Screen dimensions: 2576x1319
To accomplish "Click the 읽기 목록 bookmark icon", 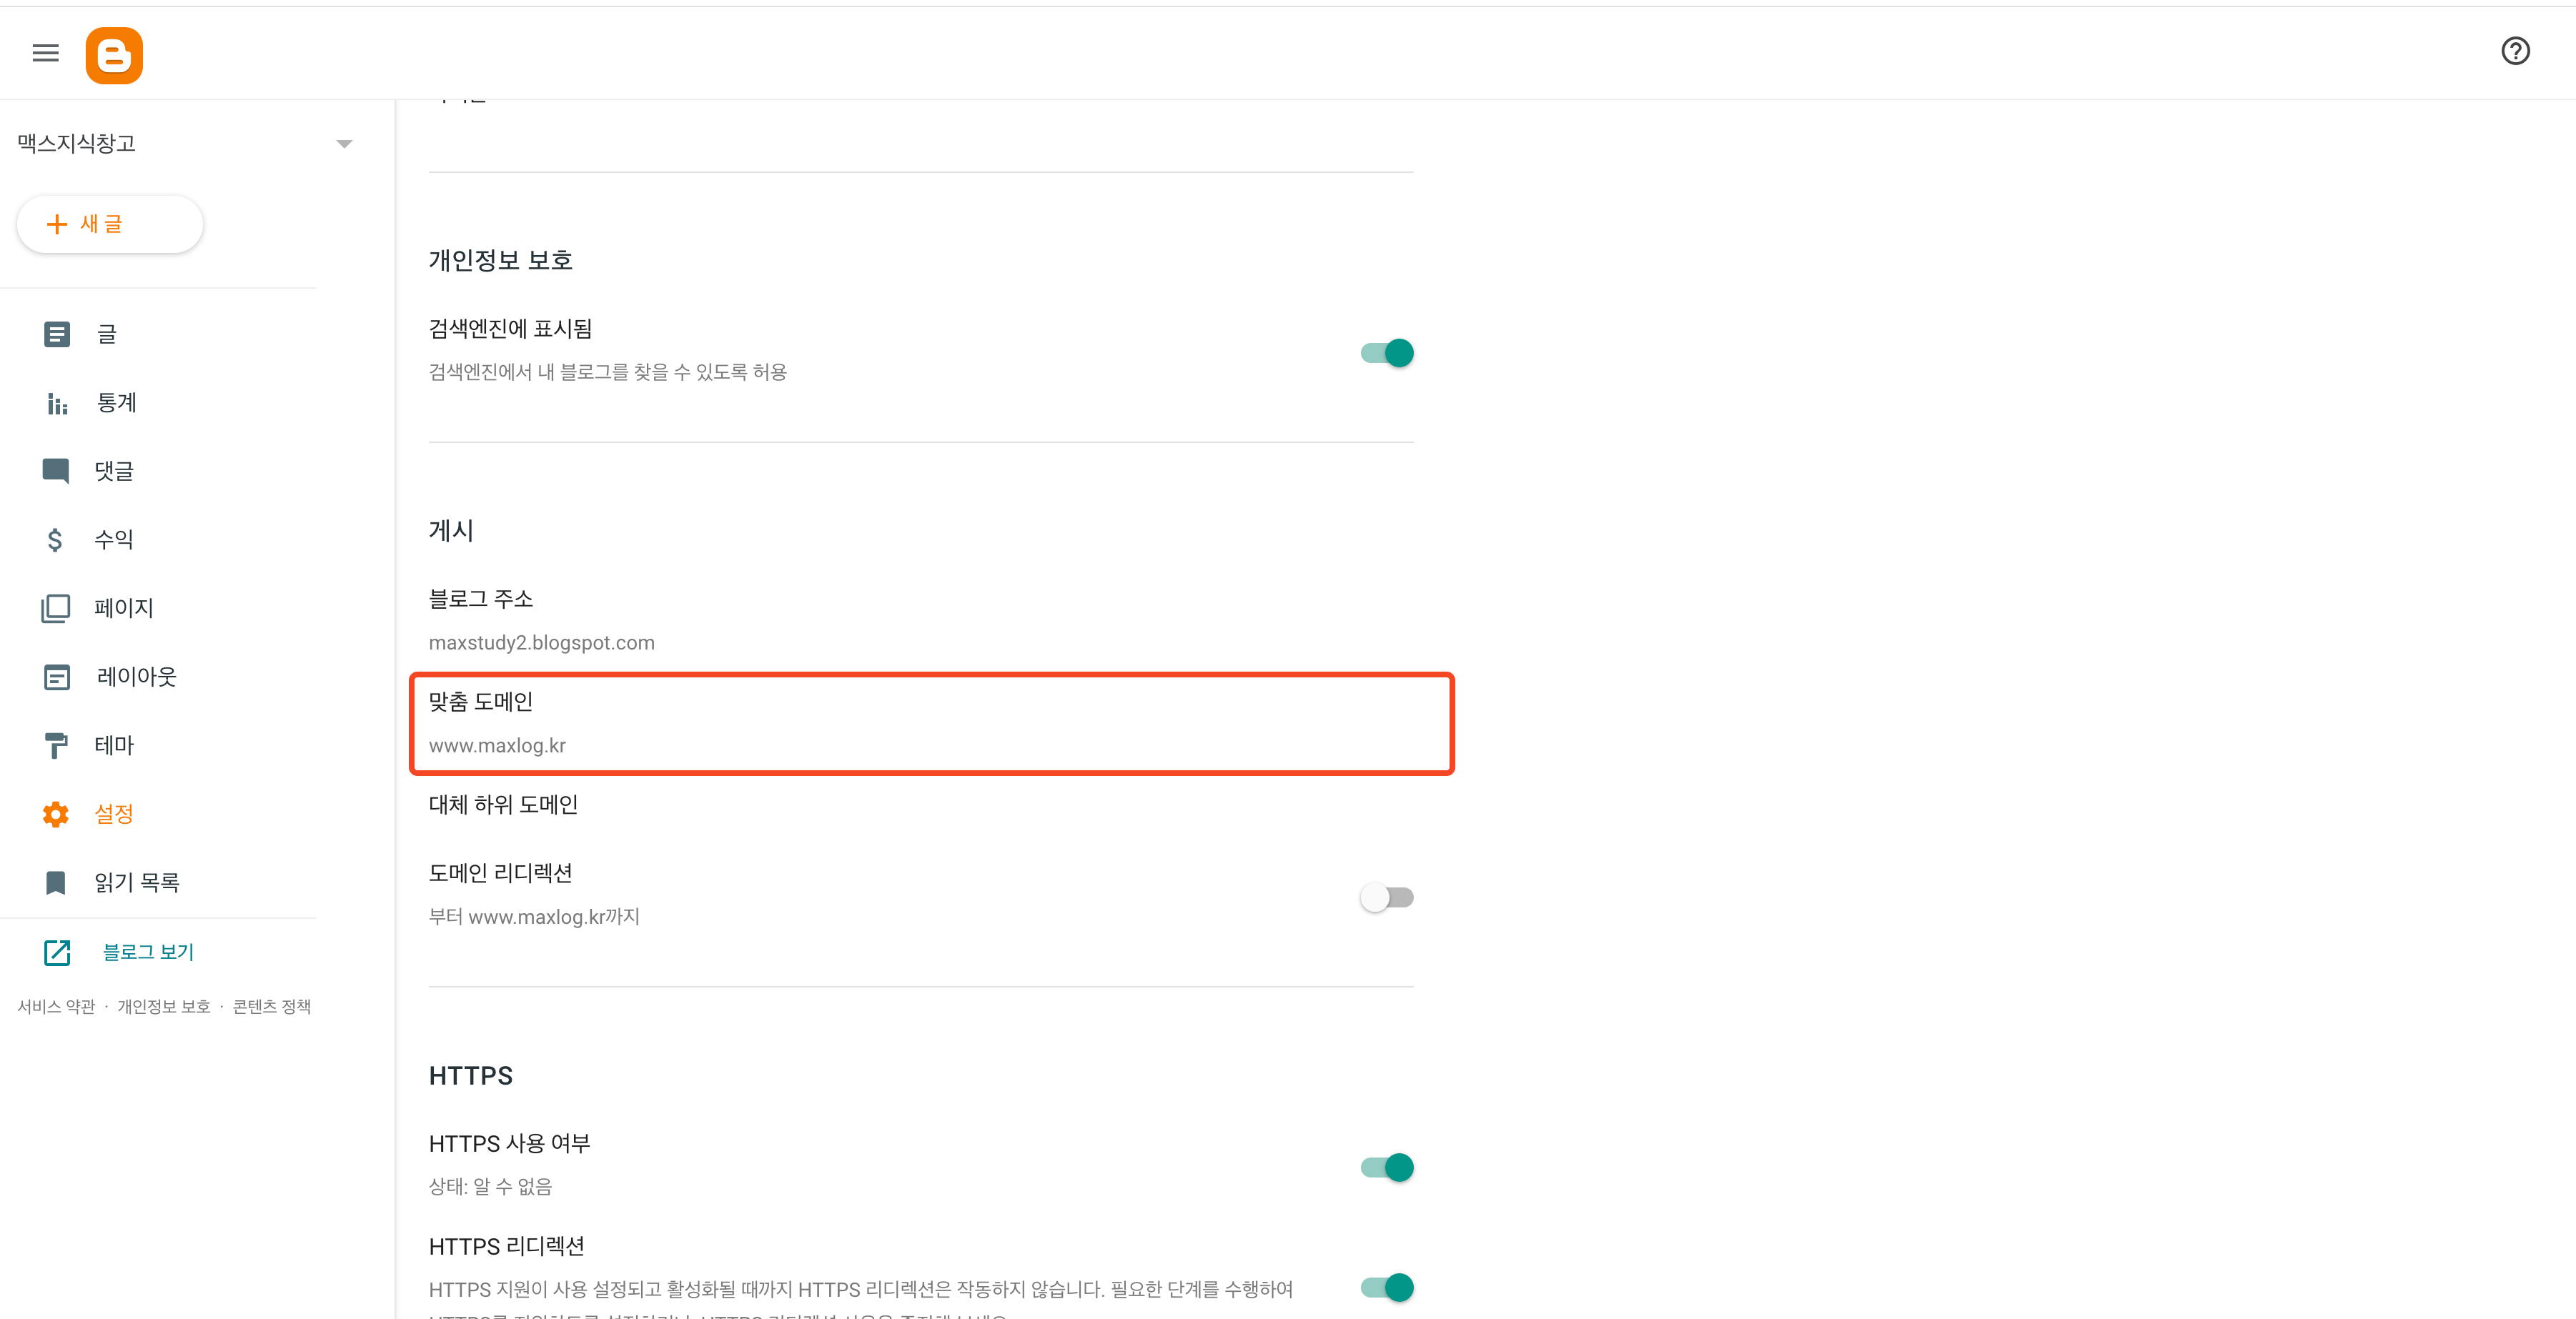I will 56,882.
